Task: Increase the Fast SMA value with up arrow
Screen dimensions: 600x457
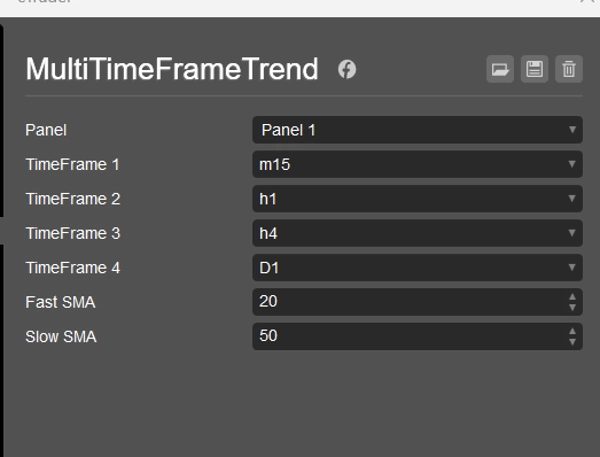Action: point(572,296)
